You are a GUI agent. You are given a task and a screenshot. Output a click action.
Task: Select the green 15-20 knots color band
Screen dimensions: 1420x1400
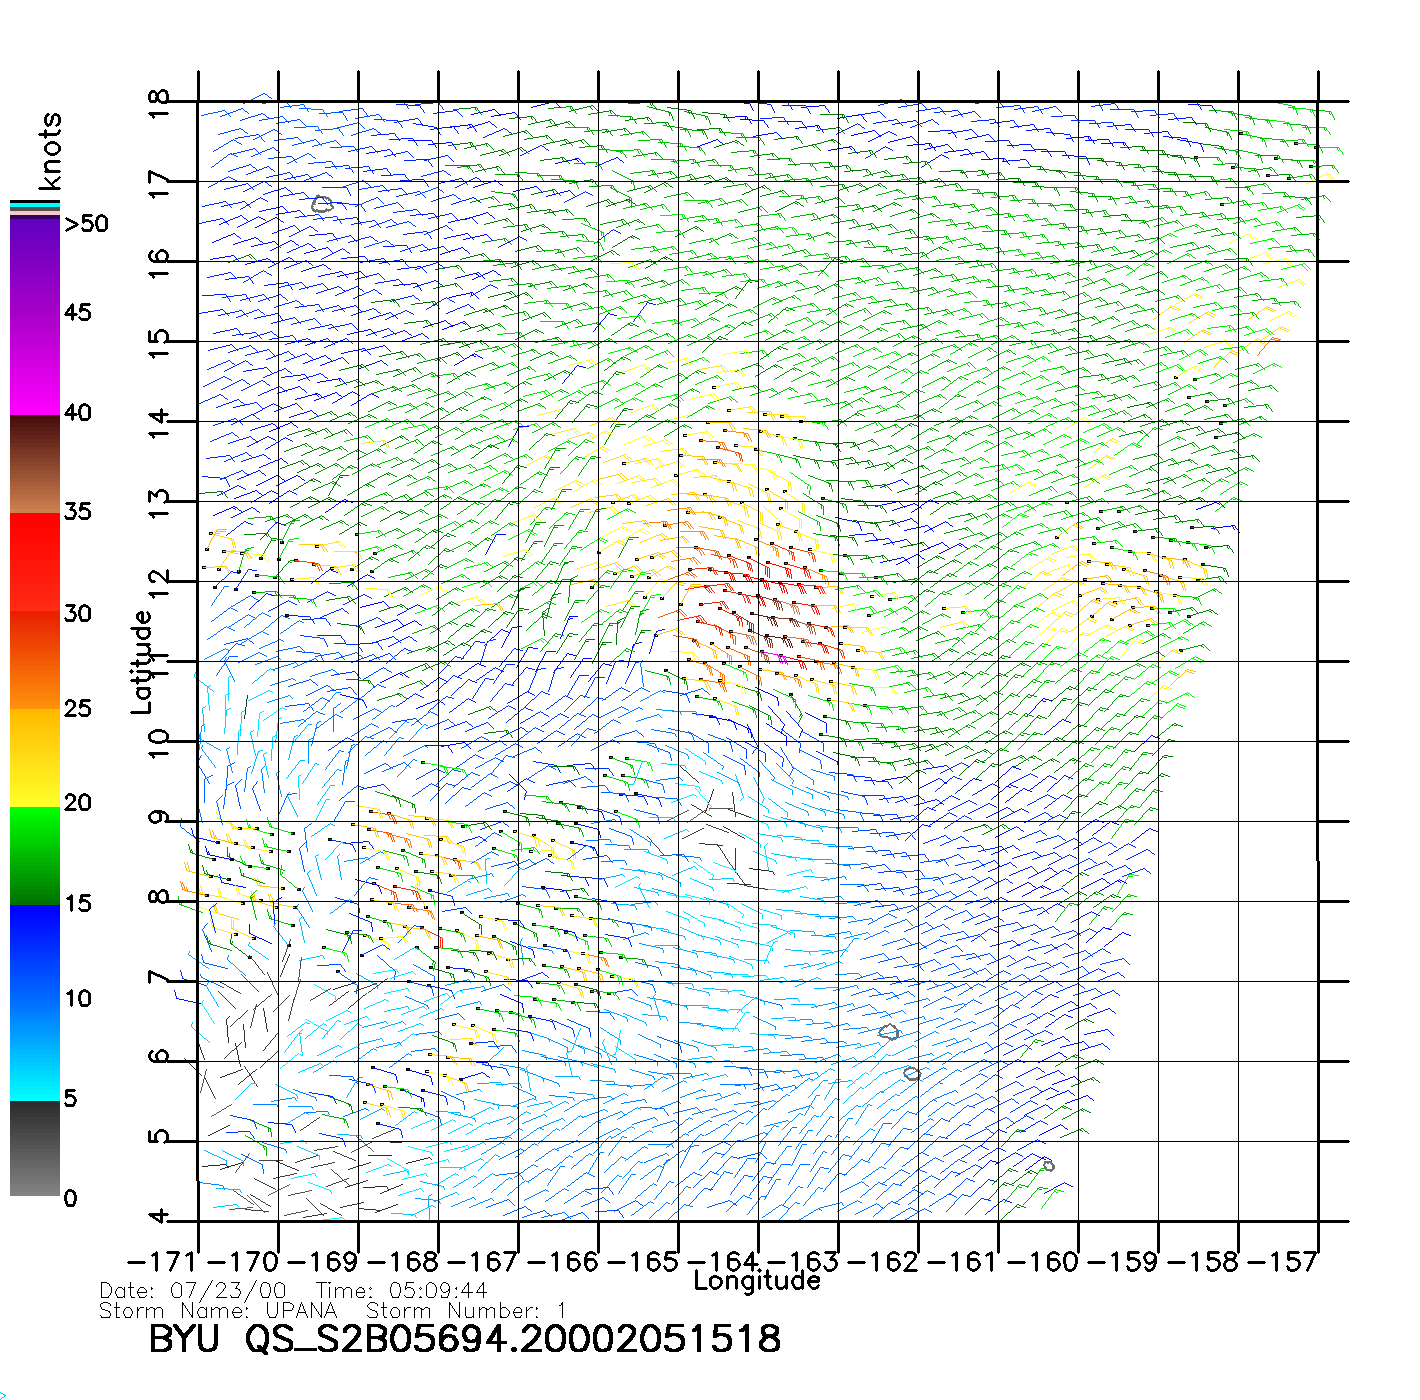tap(35, 855)
